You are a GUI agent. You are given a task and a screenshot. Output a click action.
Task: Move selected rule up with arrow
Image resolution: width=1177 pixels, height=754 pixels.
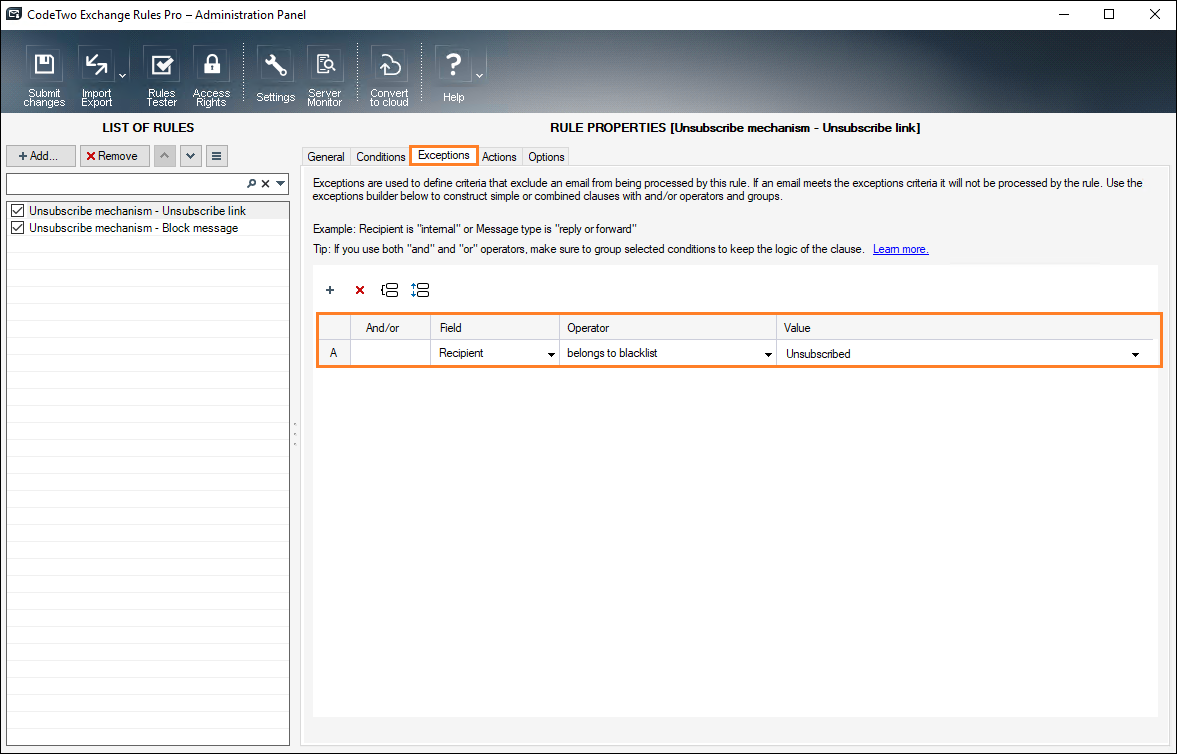click(x=164, y=156)
